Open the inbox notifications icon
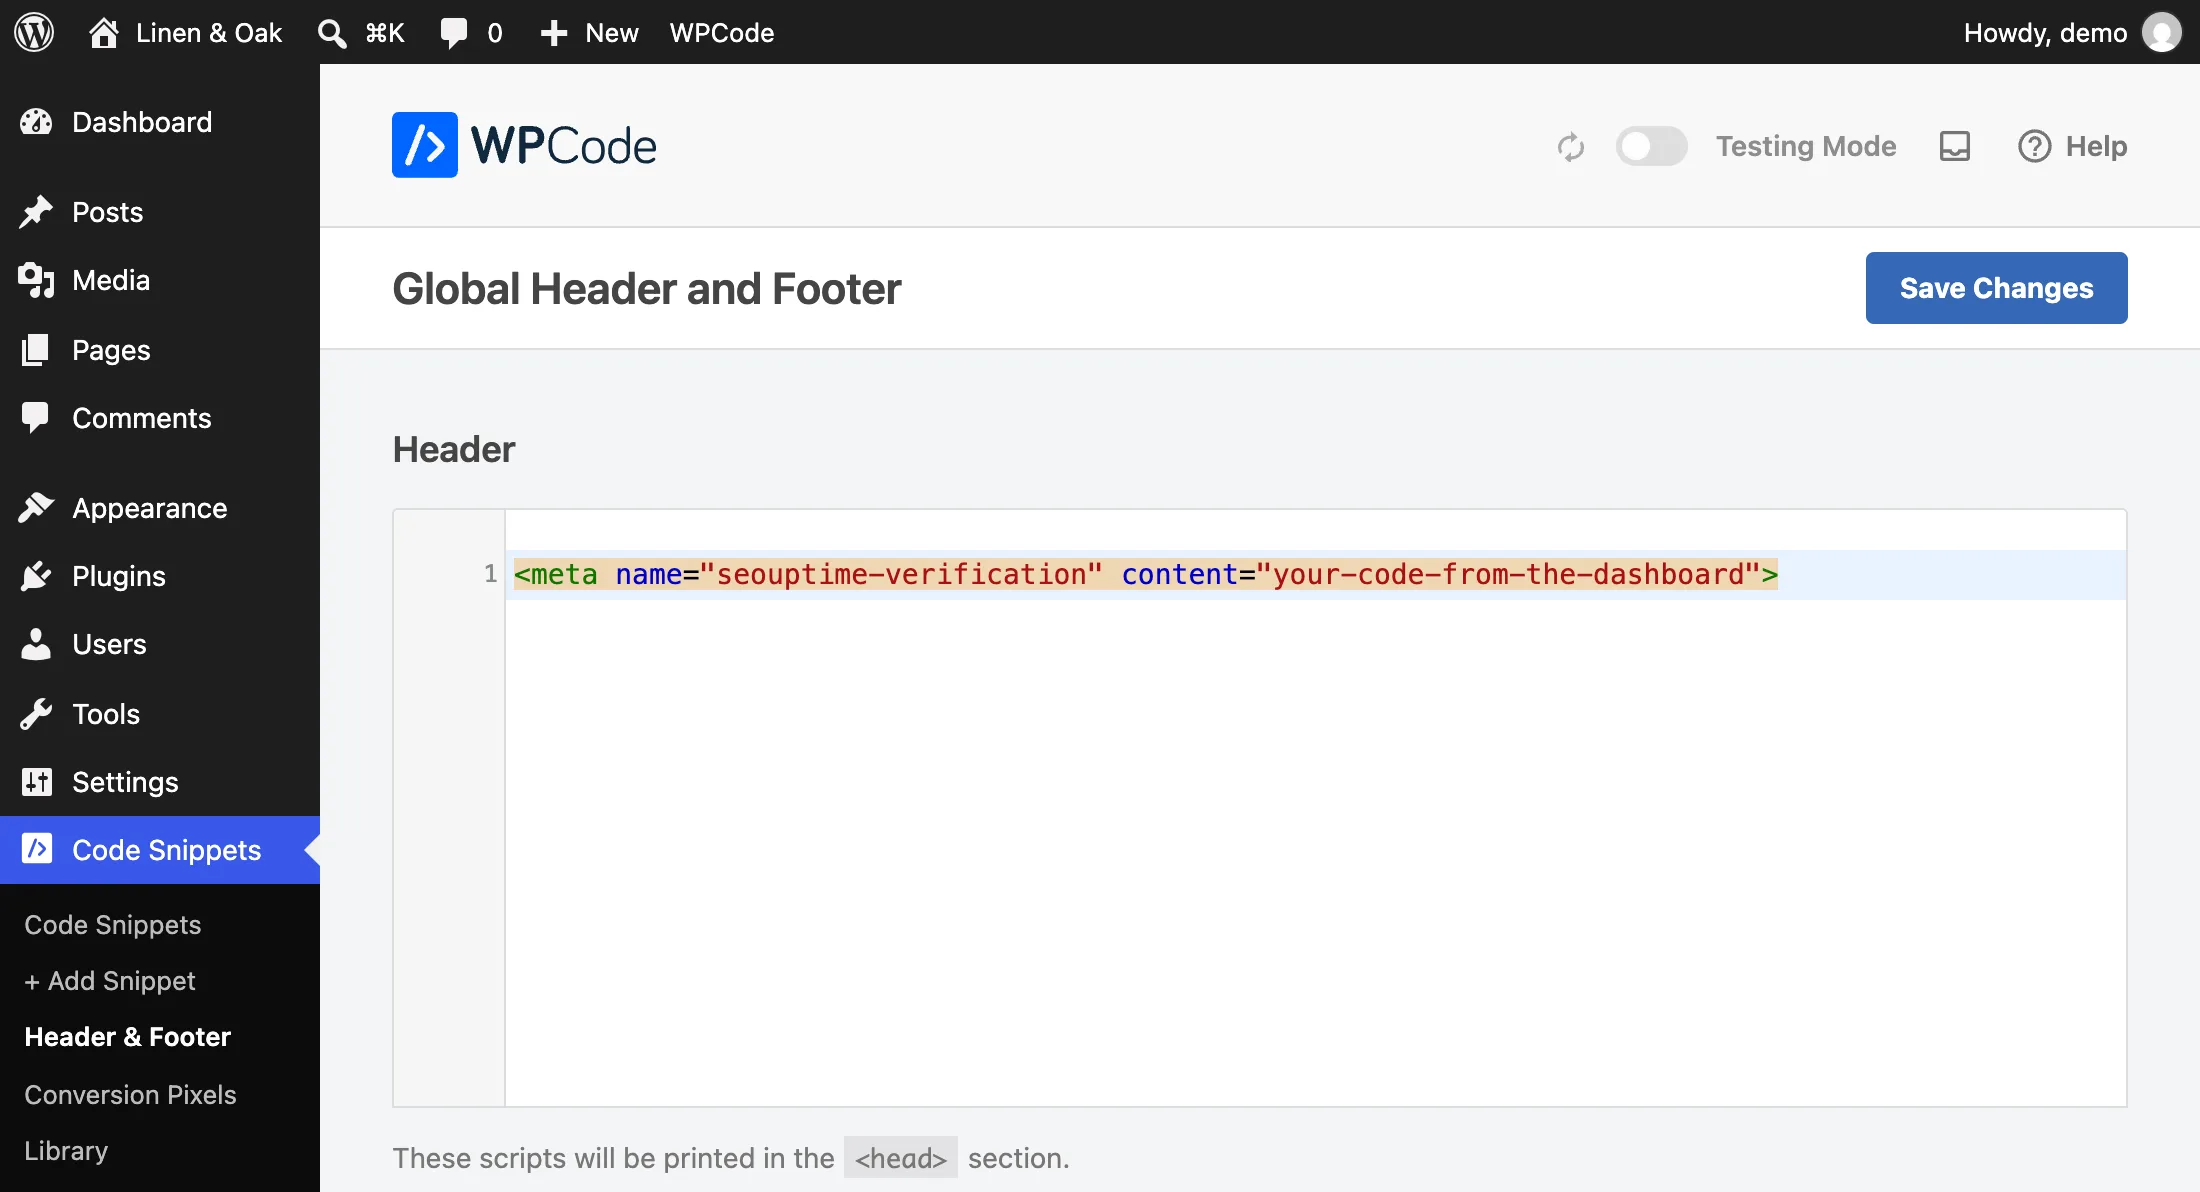This screenshot has width=2200, height=1192. [x=1955, y=146]
